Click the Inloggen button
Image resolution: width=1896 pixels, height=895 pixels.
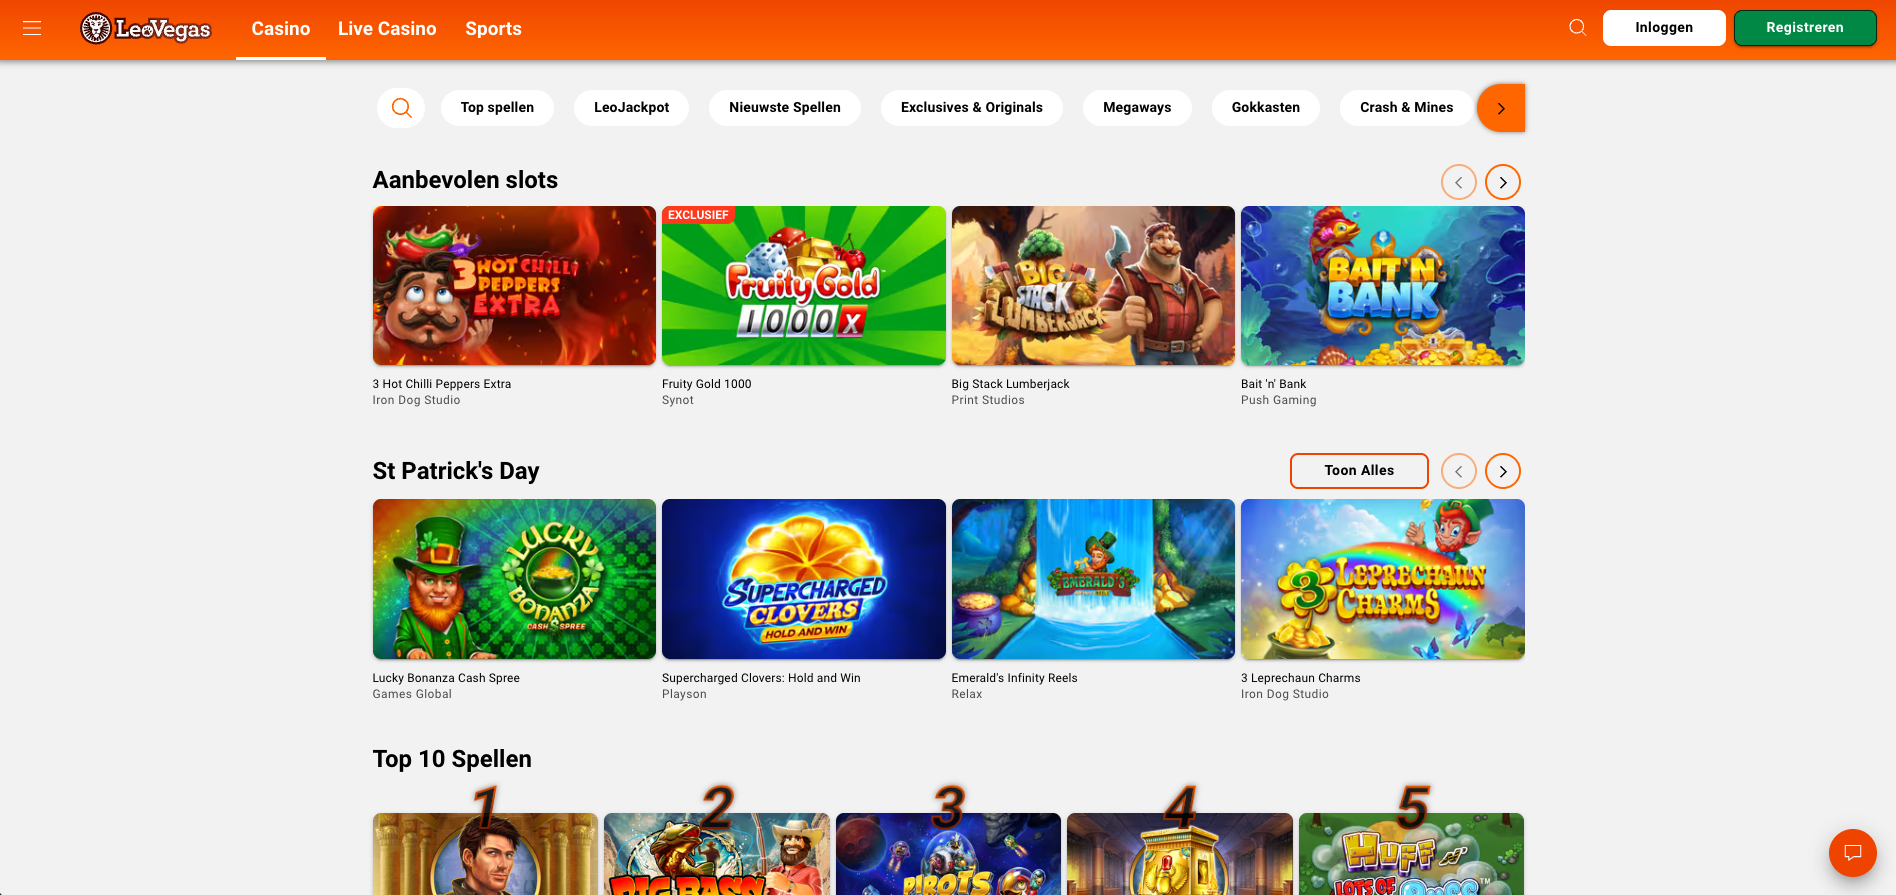[x=1664, y=28]
